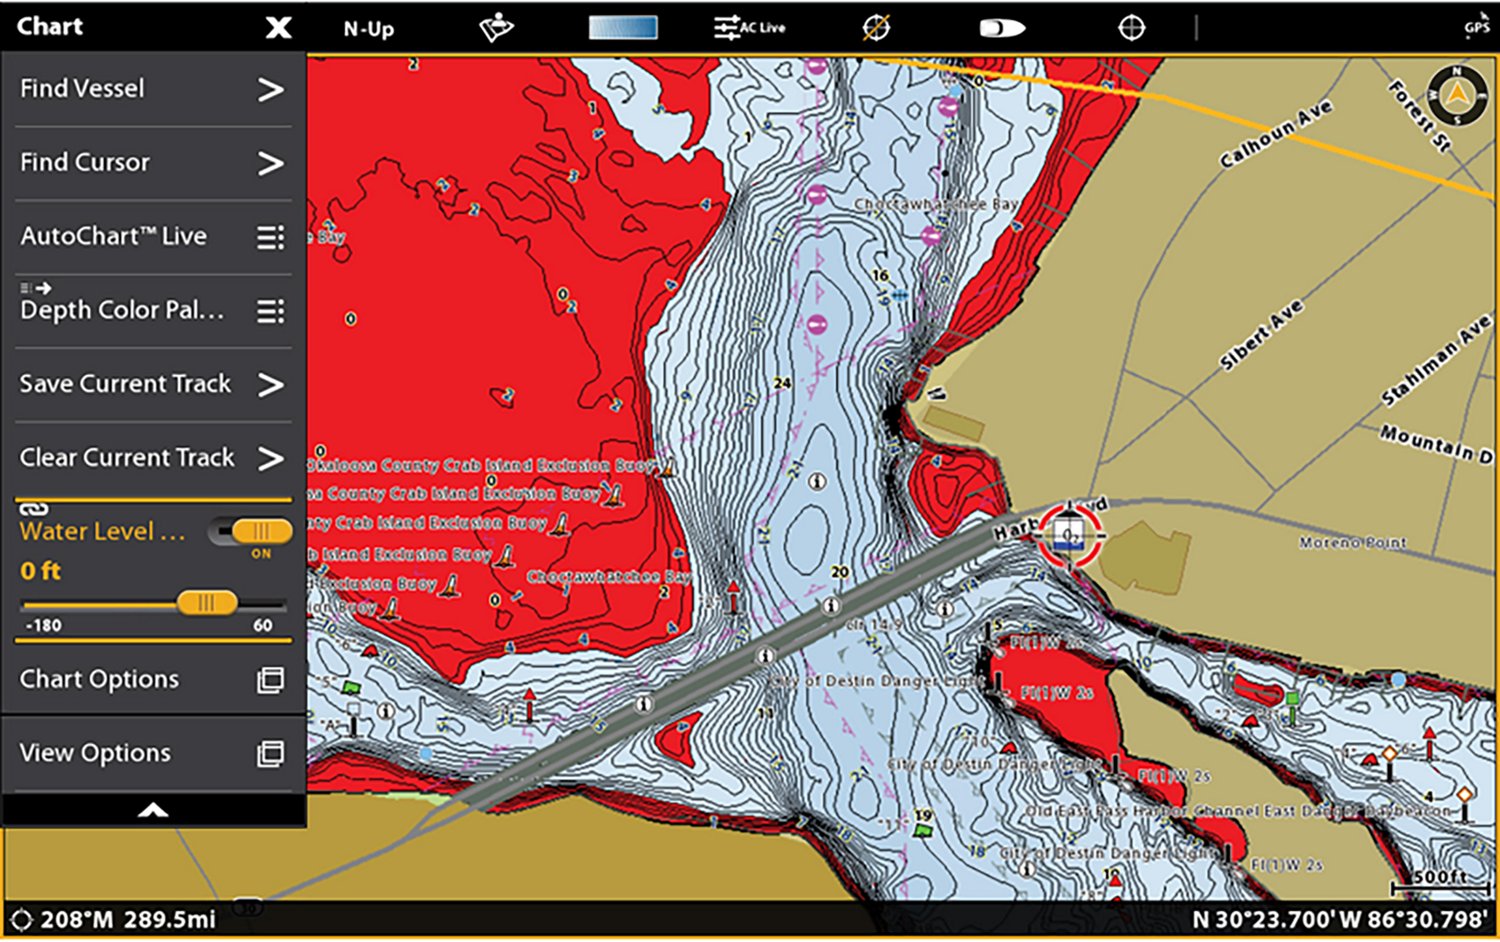Viewport: 1500px width, 942px height.
Task: Toggle the N-Up orientation mode
Action: [x=365, y=29]
